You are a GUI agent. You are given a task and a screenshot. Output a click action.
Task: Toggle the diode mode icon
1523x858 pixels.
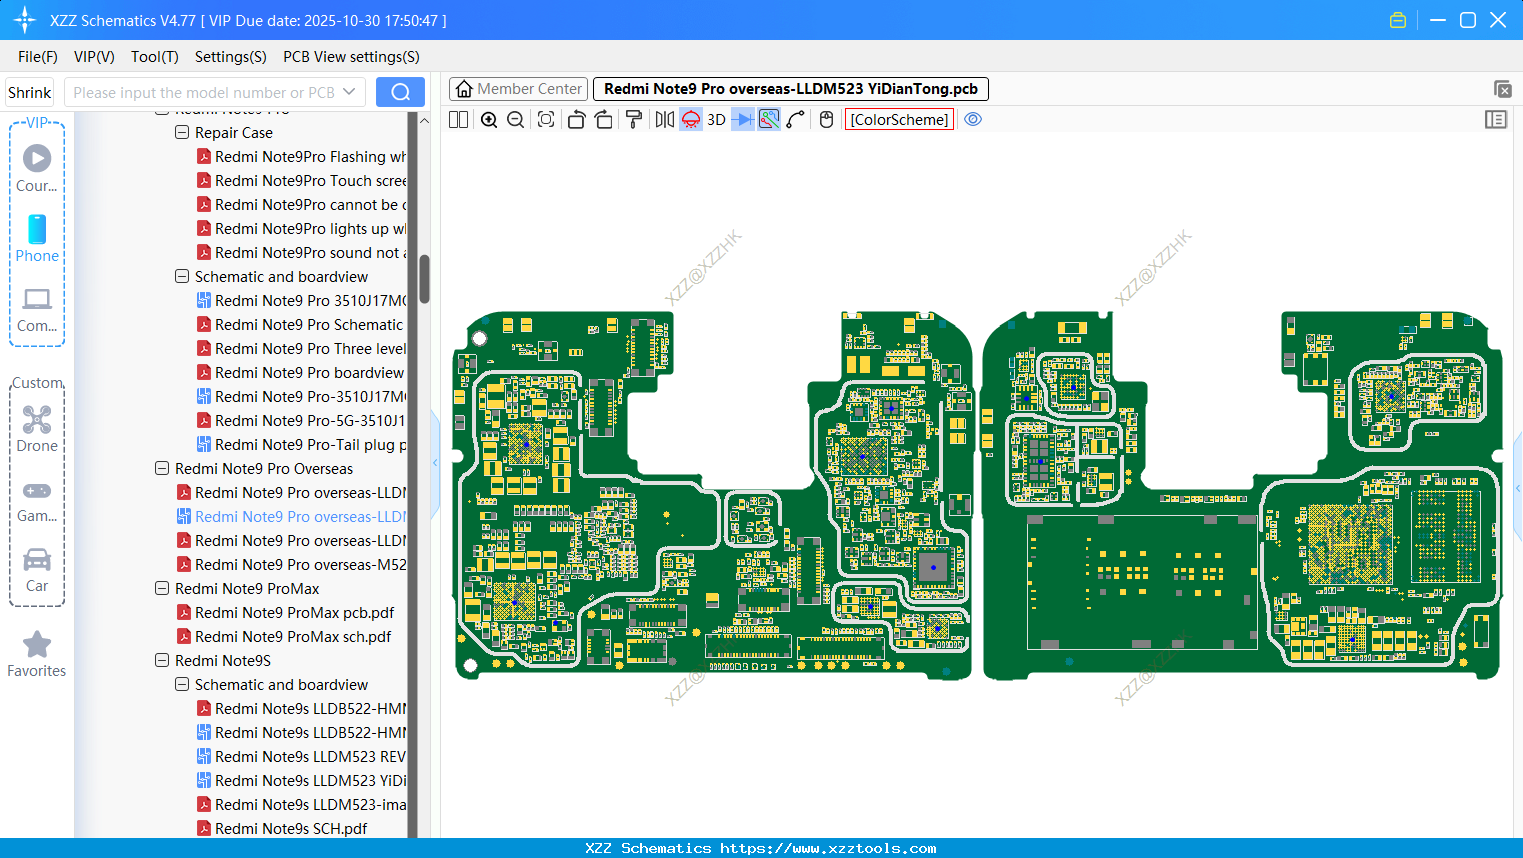point(742,120)
